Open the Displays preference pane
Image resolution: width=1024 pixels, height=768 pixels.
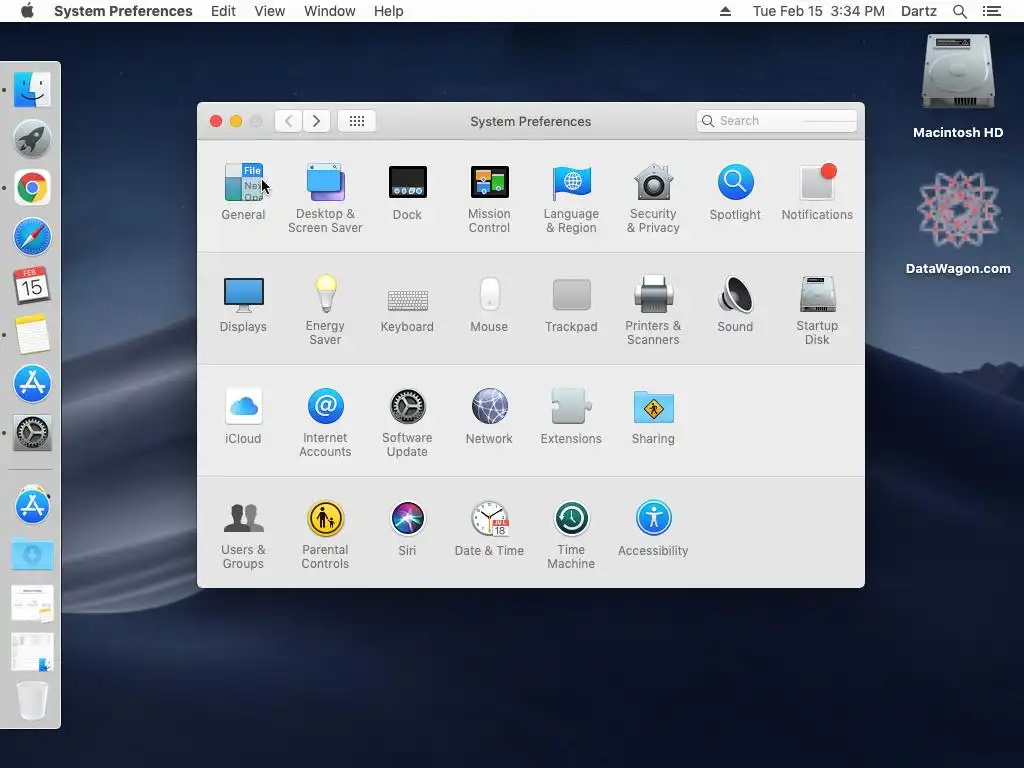[243, 304]
